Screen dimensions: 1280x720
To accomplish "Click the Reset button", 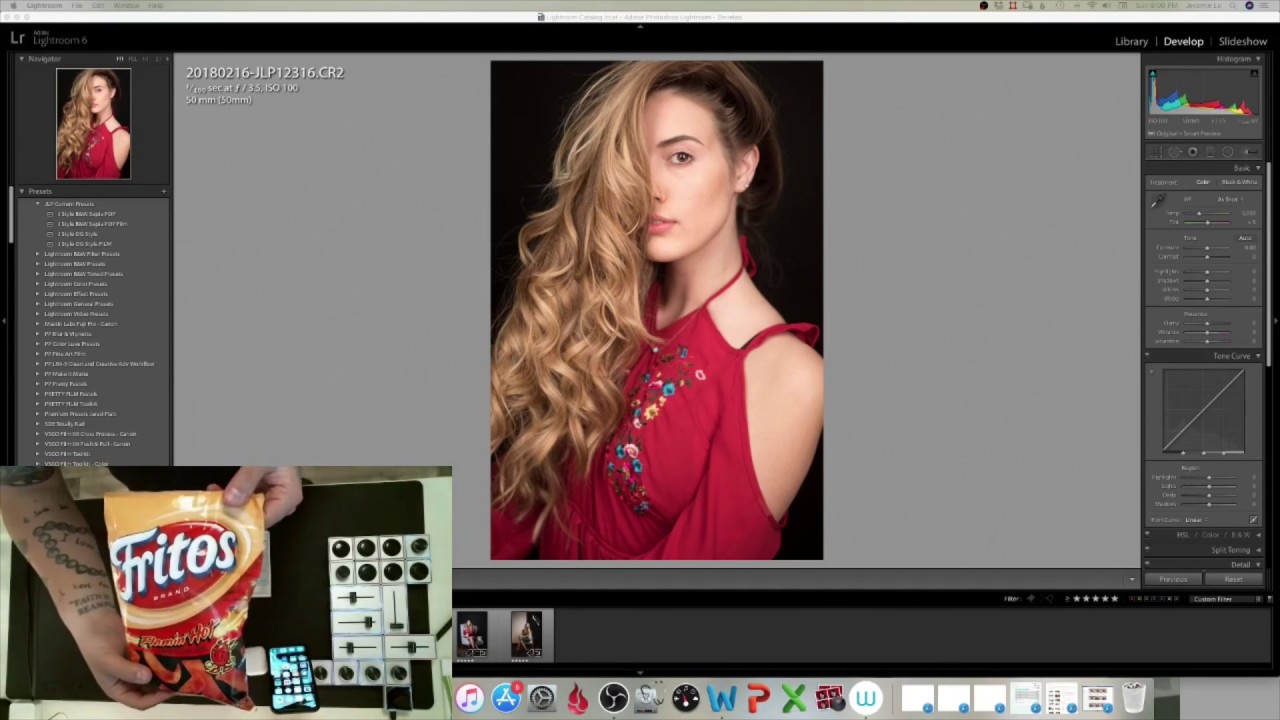I will (1233, 579).
